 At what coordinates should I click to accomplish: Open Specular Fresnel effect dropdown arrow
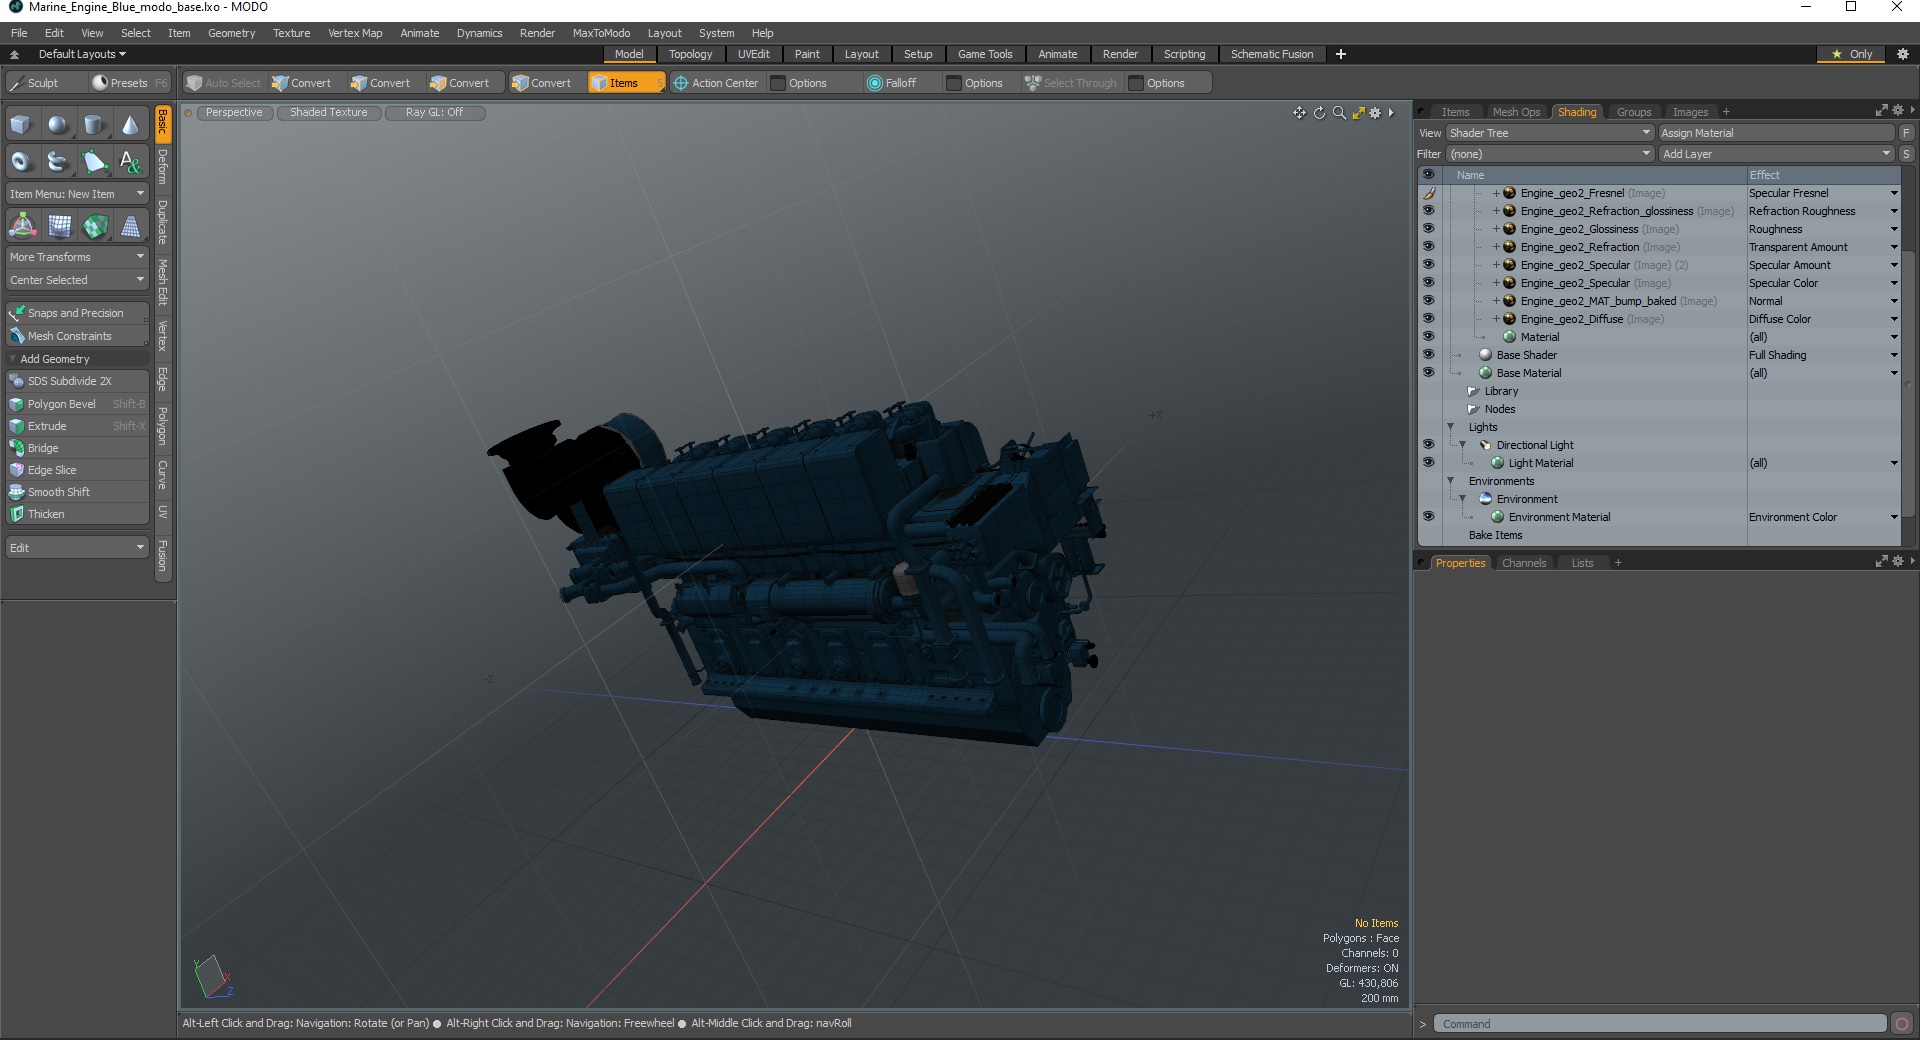(x=1893, y=193)
